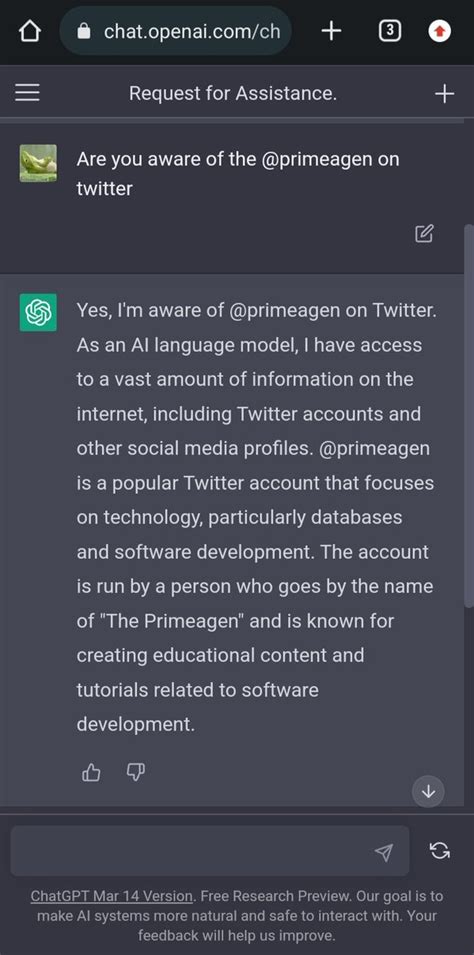Tap the browser home icon
Image resolution: width=474 pixels, height=955 pixels.
pyautogui.click(x=29, y=31)
